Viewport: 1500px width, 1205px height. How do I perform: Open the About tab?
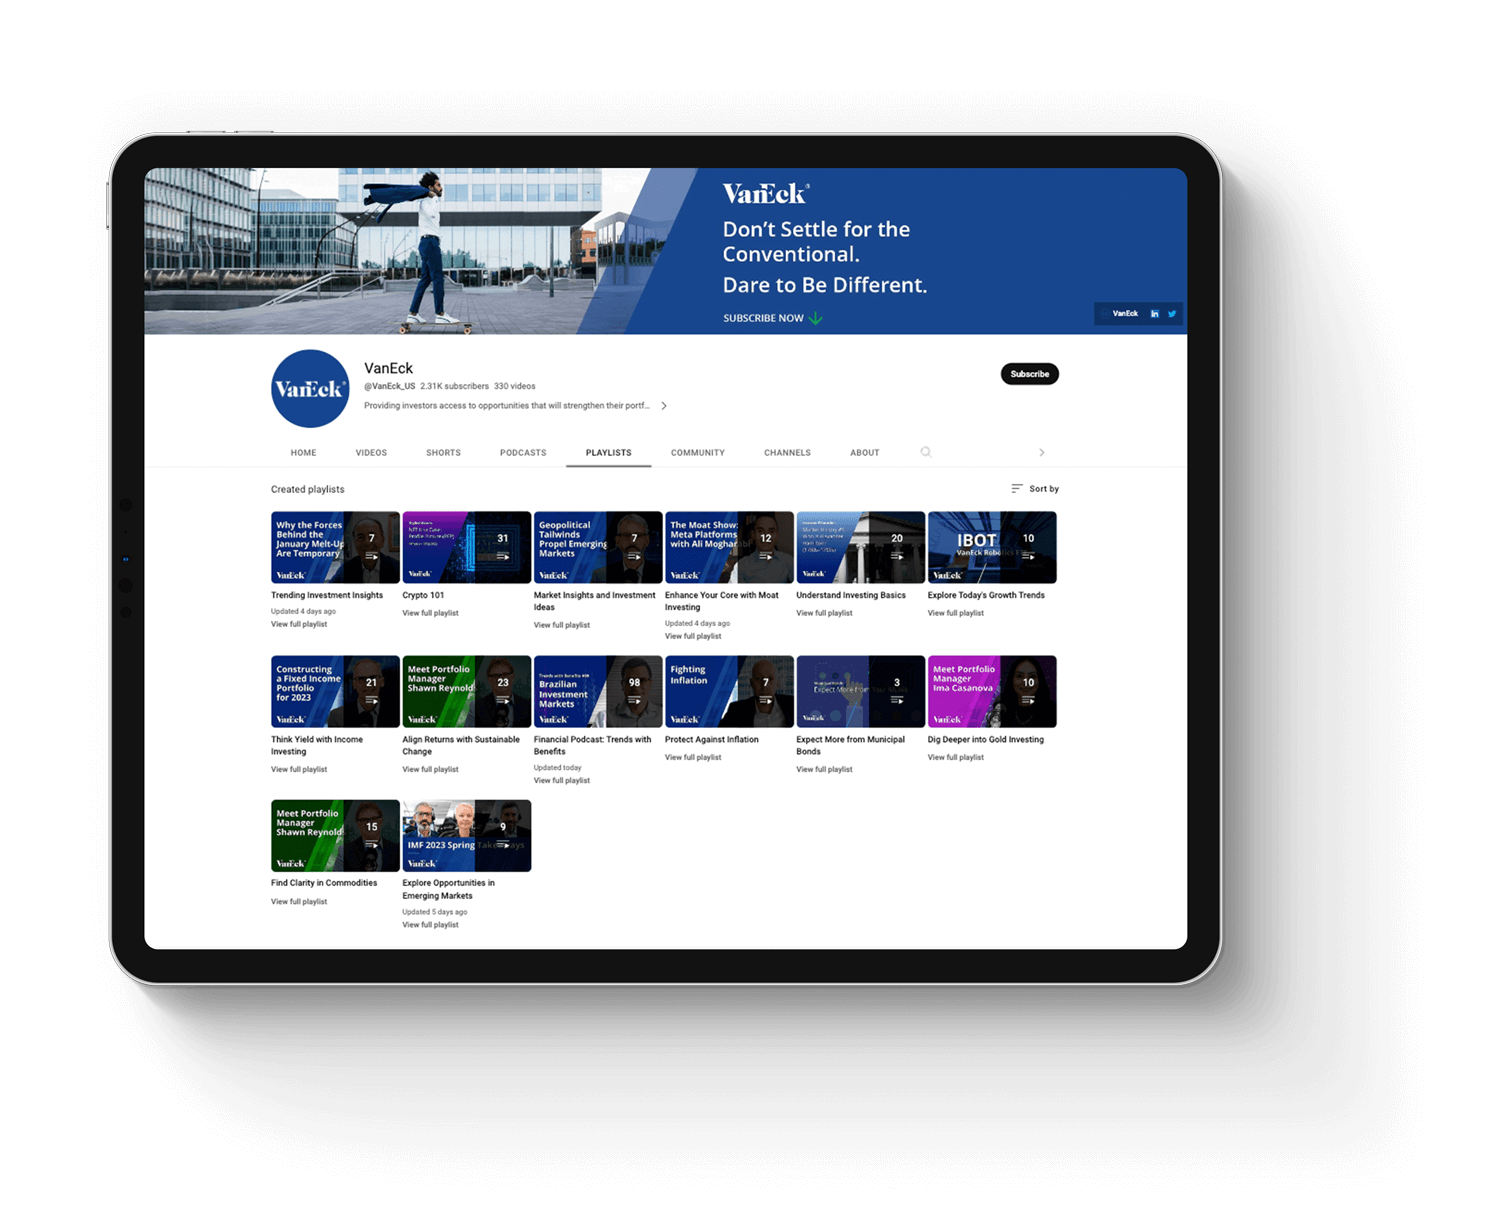[865, 453]
